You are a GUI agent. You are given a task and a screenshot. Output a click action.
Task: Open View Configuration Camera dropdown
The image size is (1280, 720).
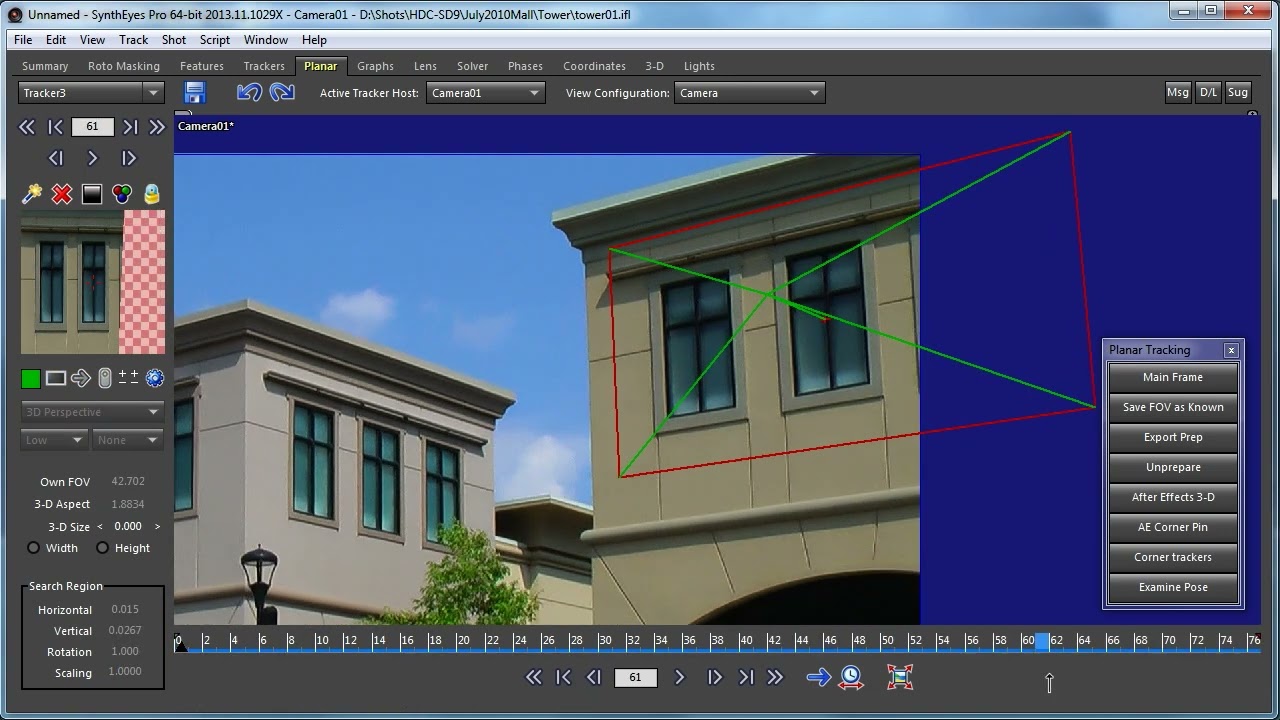tap(749, 93)
